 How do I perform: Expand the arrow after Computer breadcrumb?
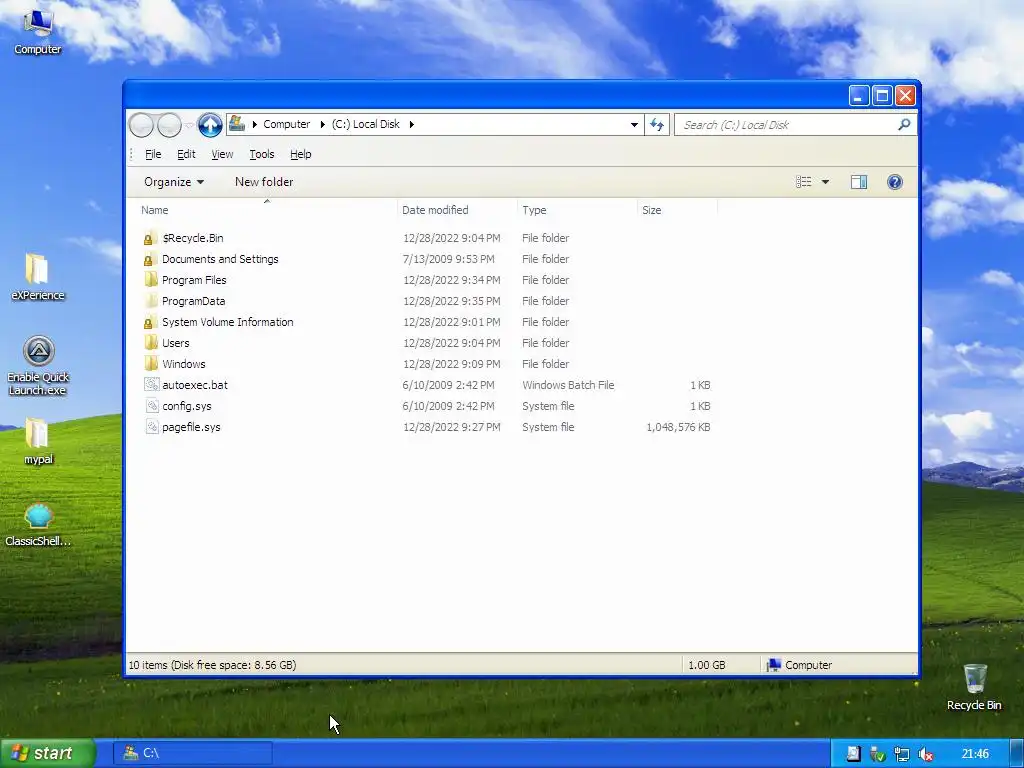(x=322, y=124)
